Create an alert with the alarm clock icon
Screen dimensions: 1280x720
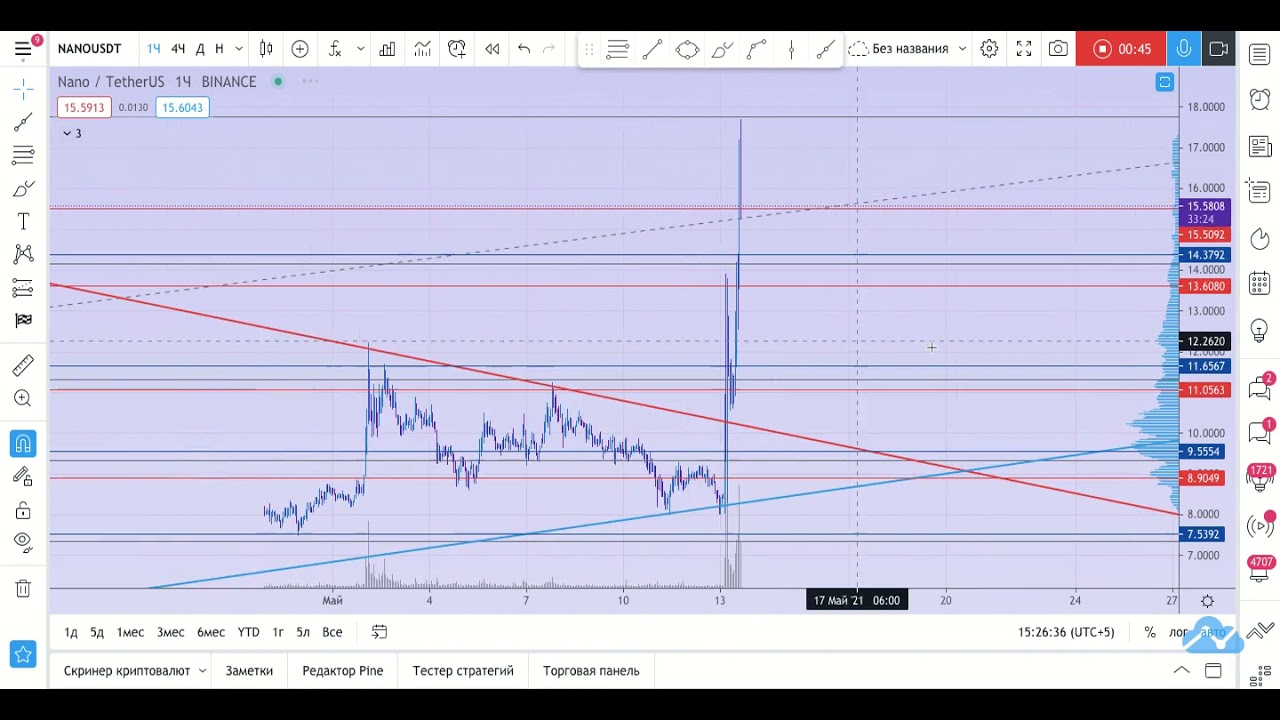pos(457,49)
